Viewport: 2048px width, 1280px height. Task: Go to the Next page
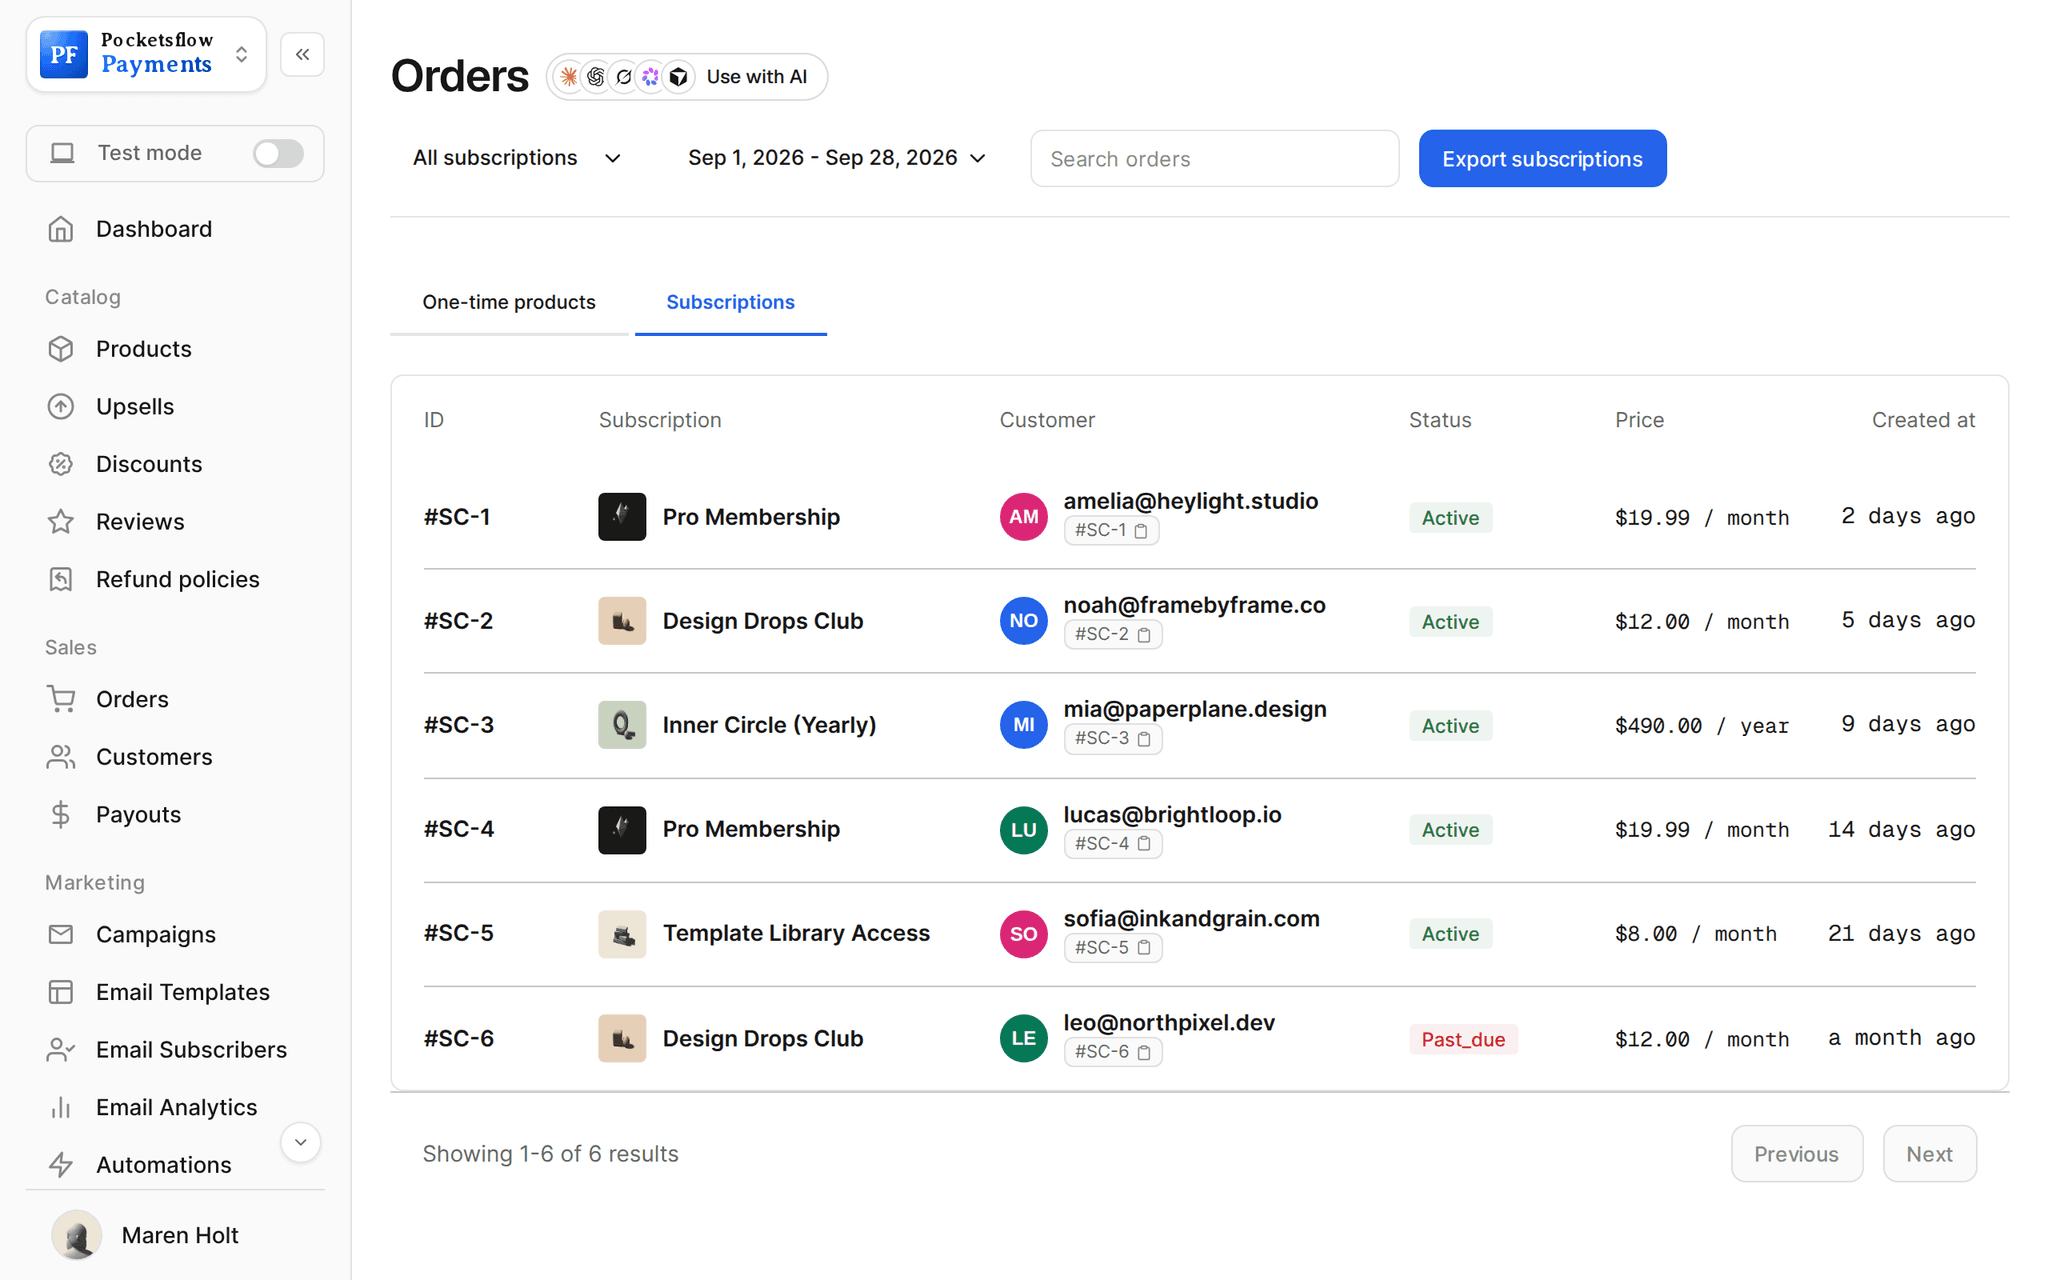tap(1929, 1154)
